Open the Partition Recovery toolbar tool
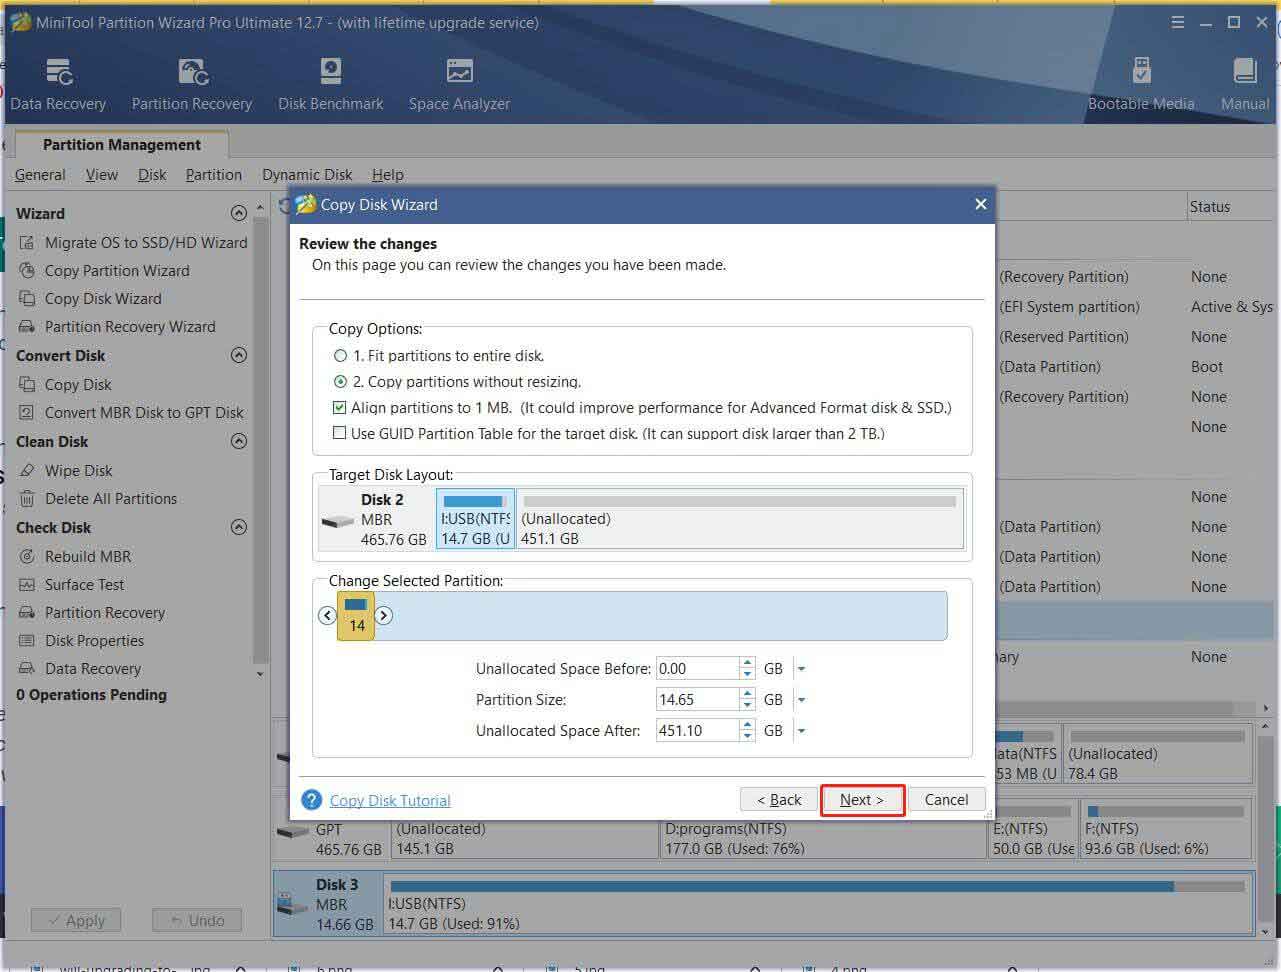 (x=192, y=85)
